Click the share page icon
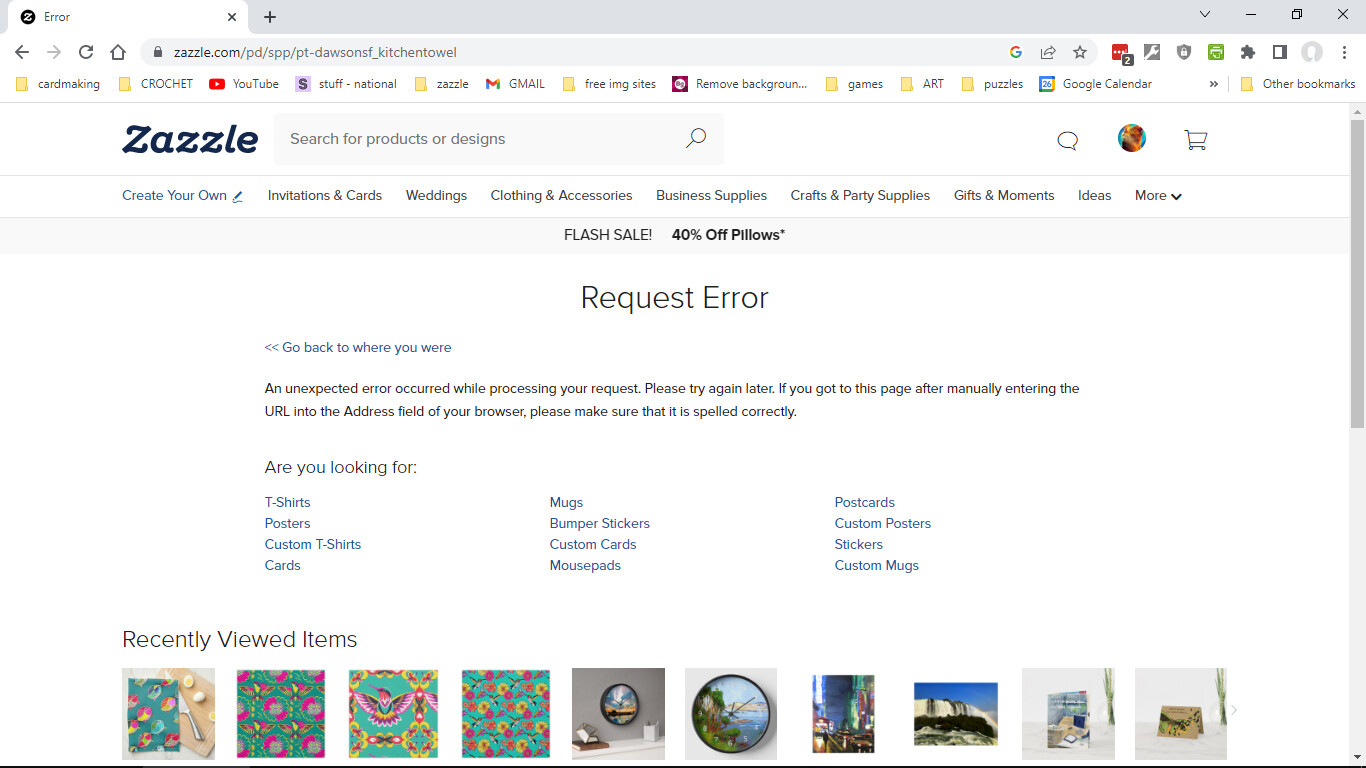This screenshot has height=768, width=1366. 1048,52
